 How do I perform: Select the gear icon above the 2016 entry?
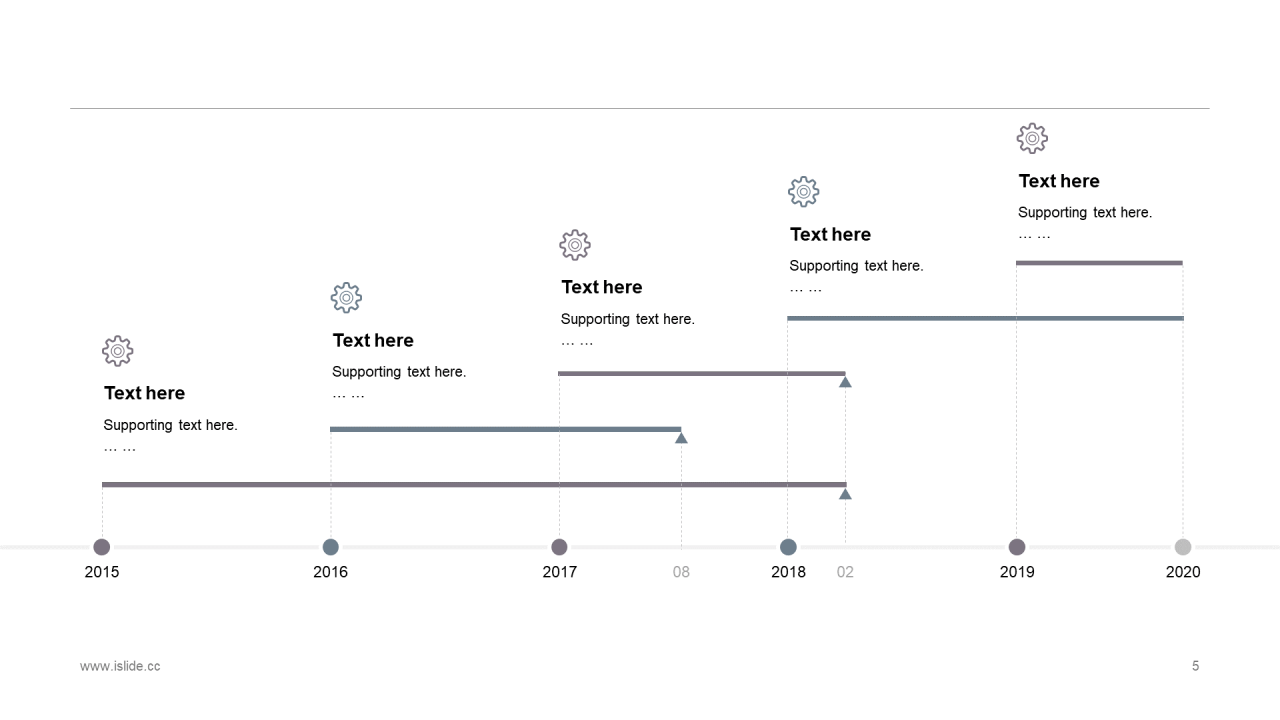tap(346, 298)
